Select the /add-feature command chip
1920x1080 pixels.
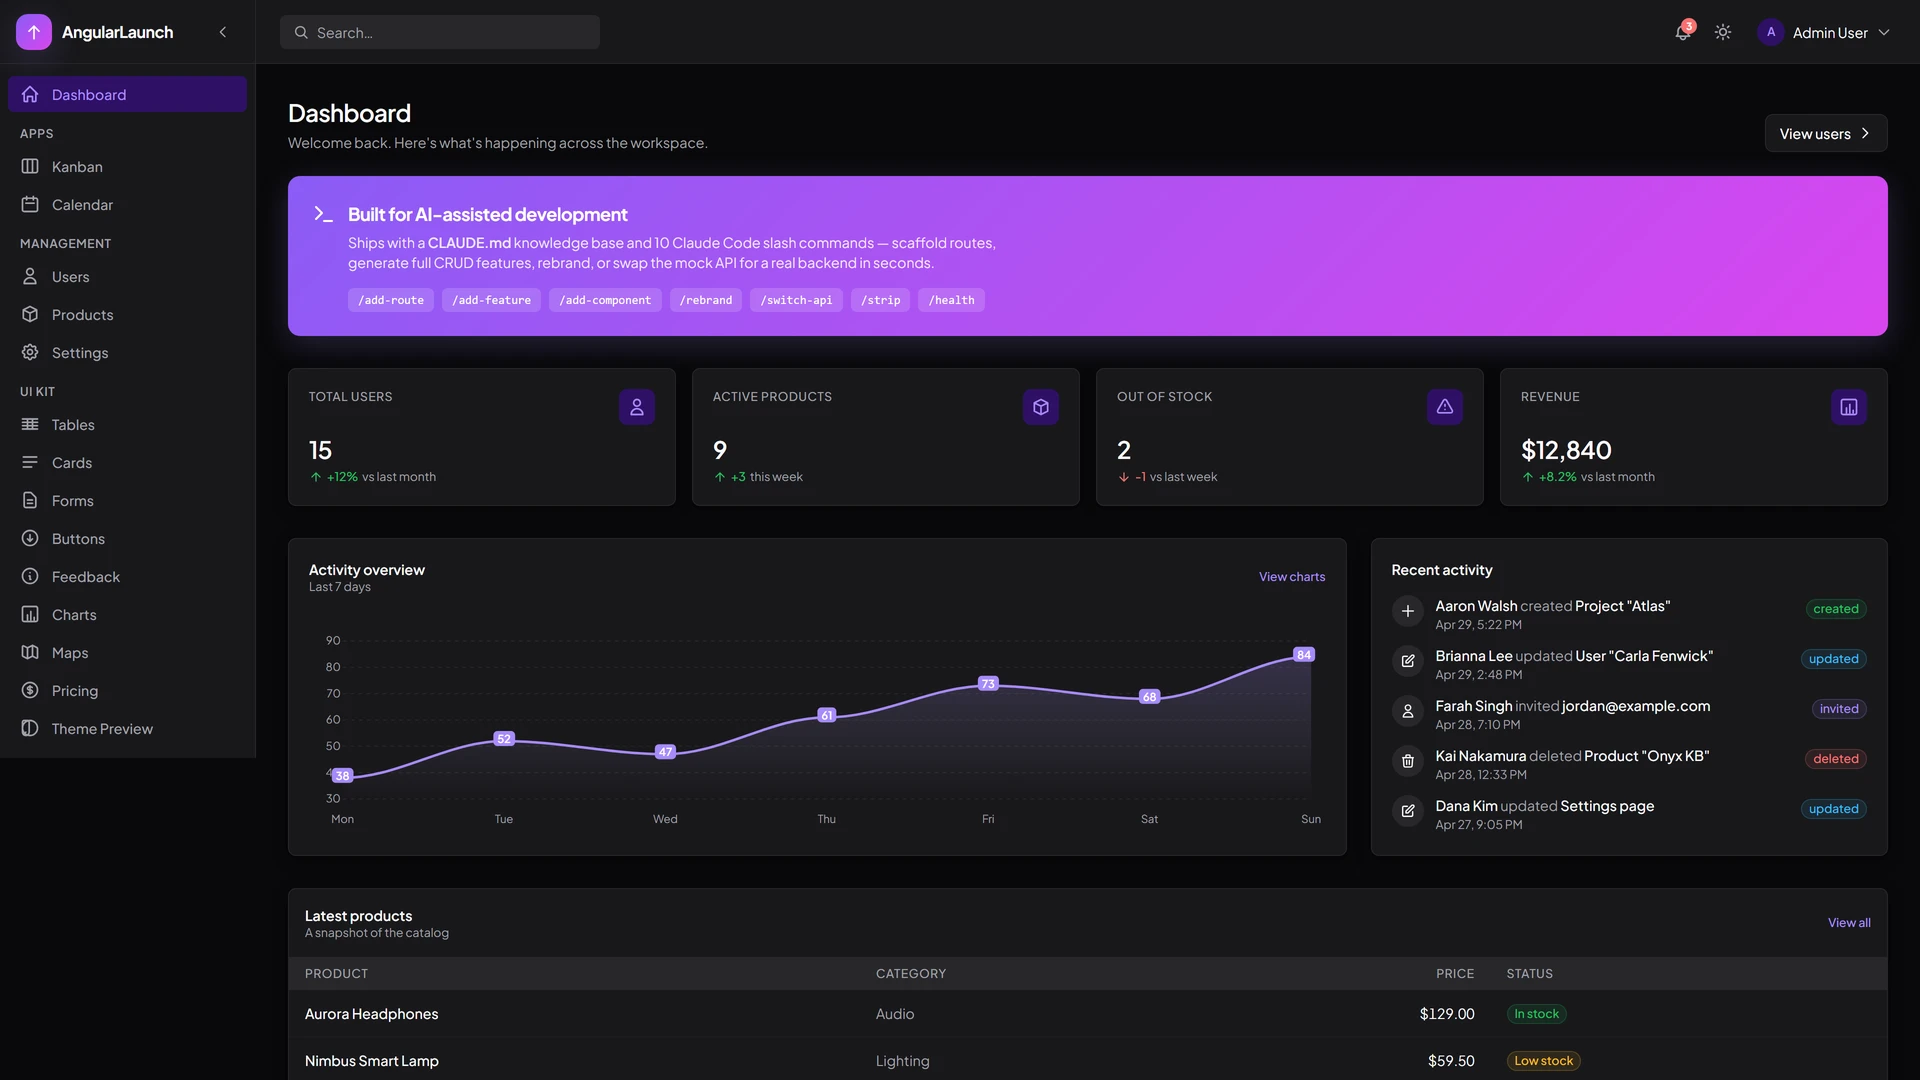491,300
